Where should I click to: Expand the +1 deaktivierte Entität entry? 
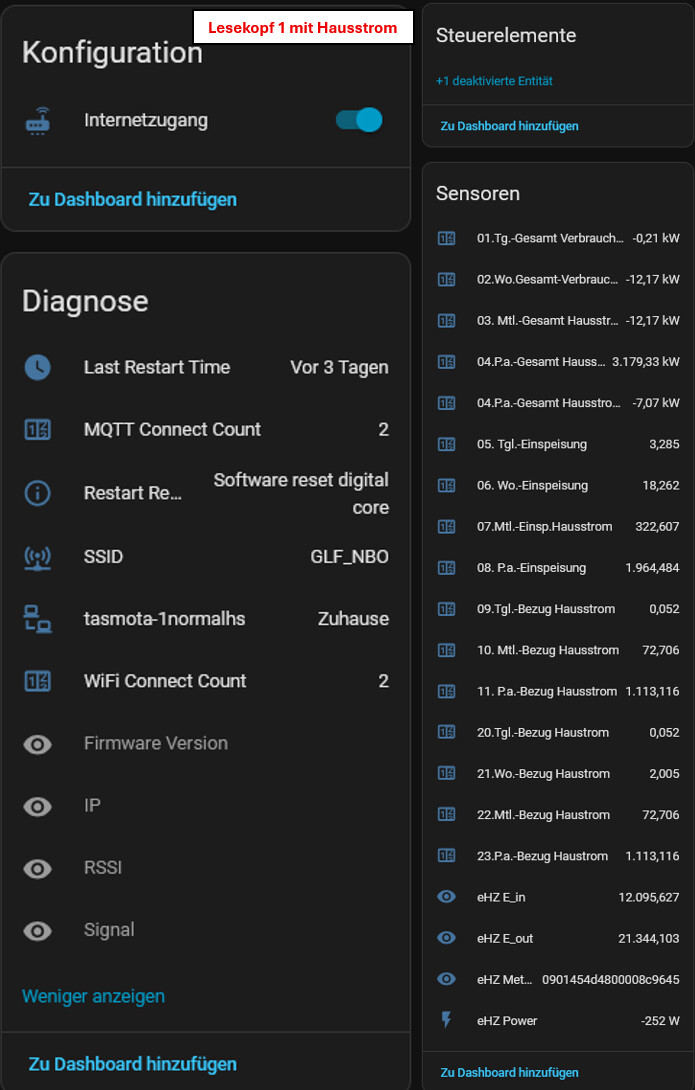click(494, 81)
